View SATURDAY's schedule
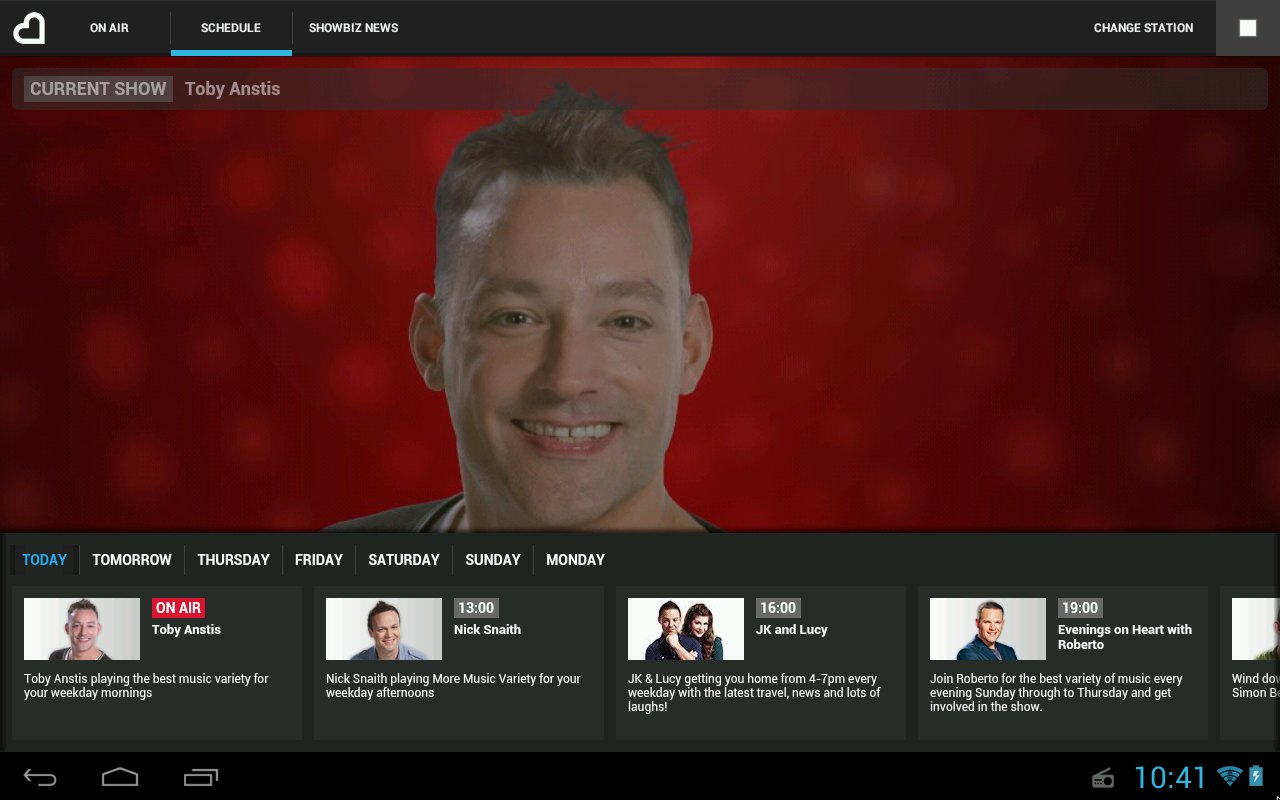The image size is (1280, 800). pos(403,559)
